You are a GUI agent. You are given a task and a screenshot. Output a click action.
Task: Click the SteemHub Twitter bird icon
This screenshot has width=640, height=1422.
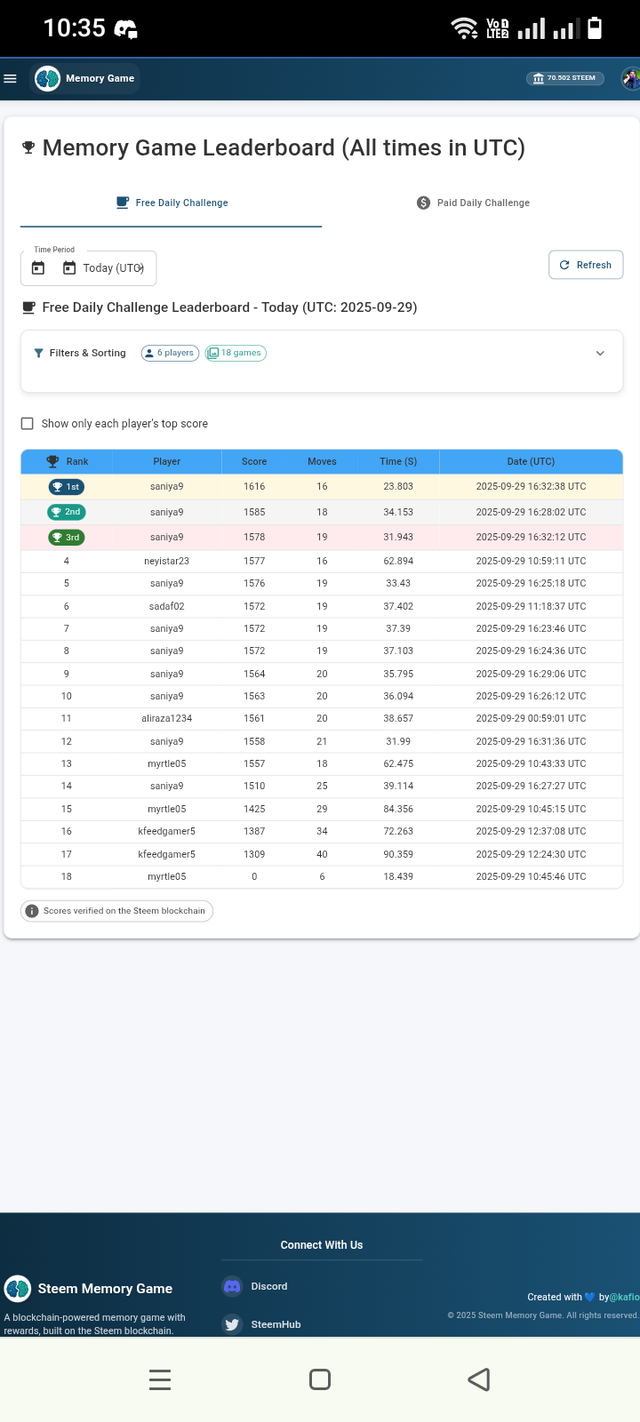pyautogui.click(x=232, y=1324)
